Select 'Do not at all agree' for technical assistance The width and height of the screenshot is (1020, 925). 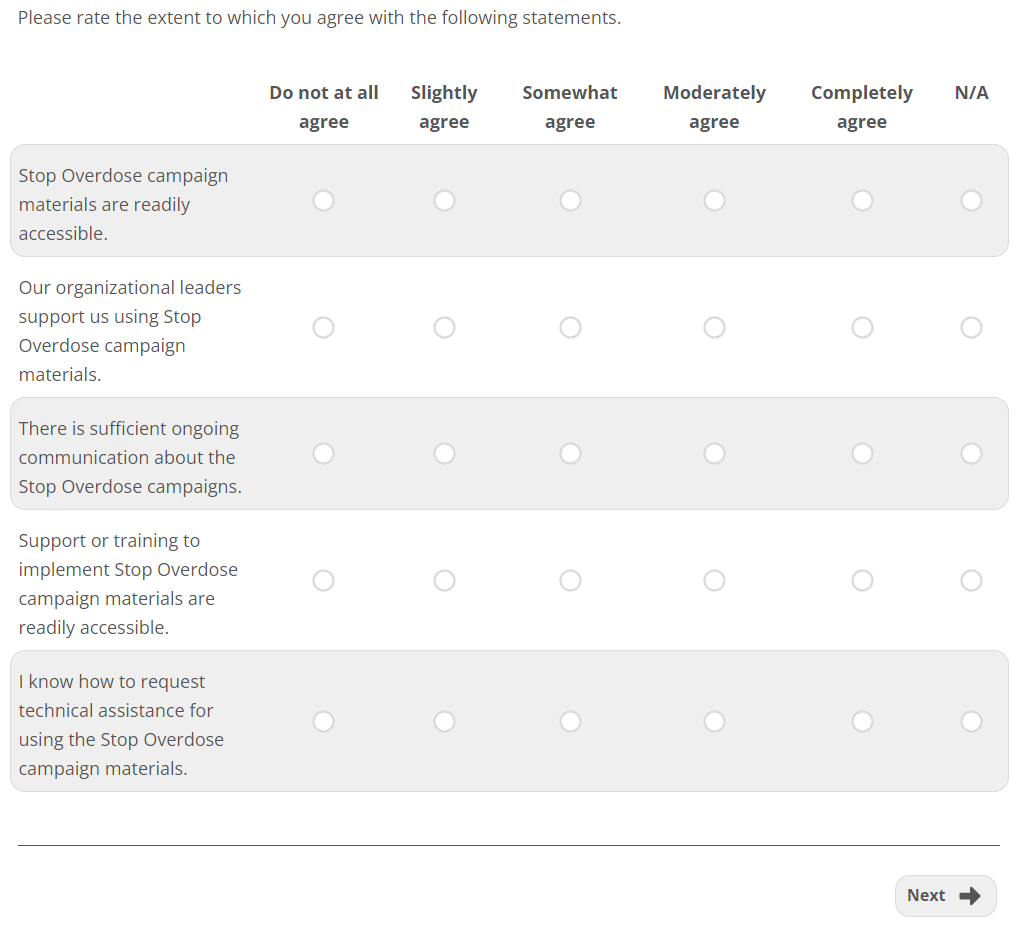click(x=323, y=721)
